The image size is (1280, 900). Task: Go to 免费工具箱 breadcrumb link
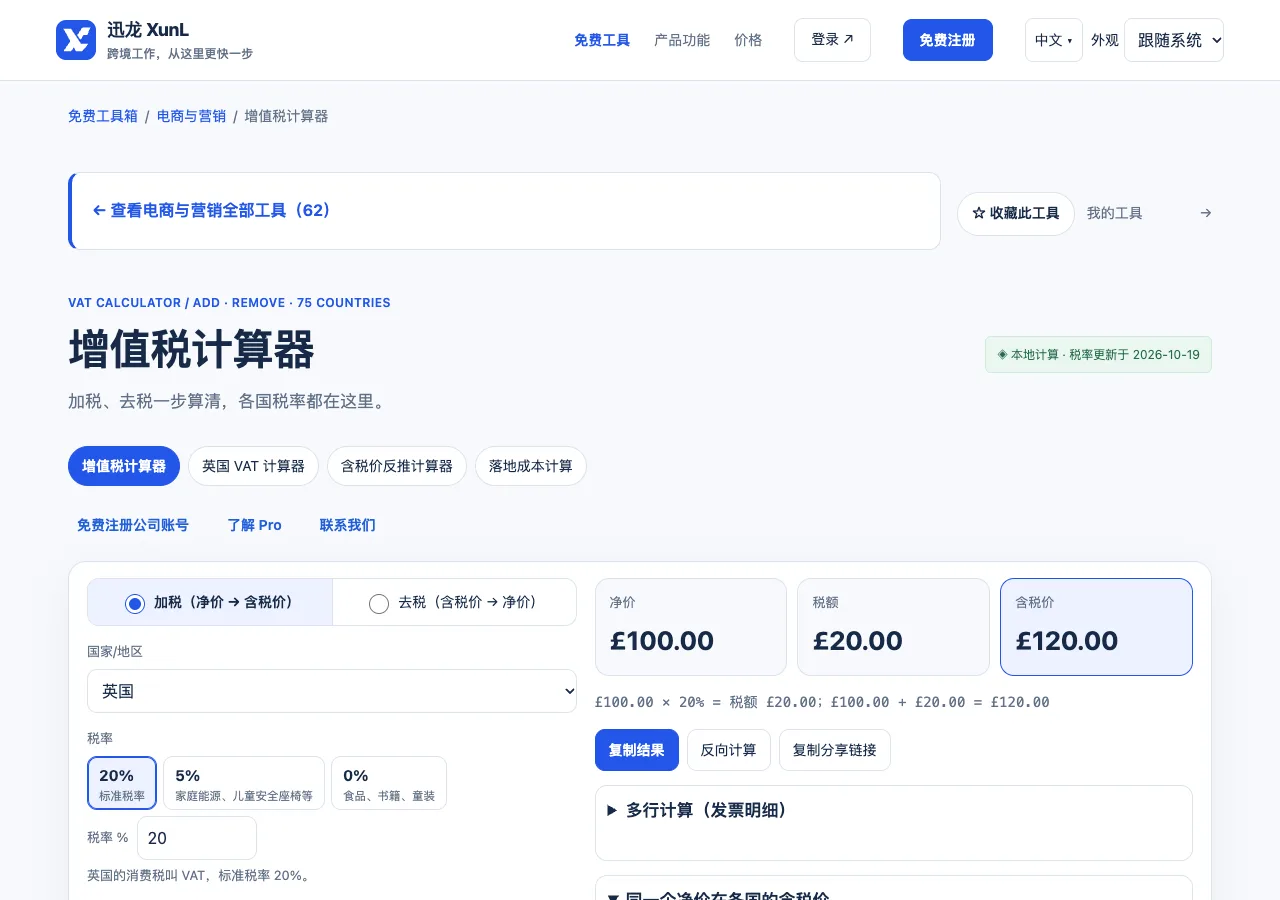pyautogui.click(x=103, y=116)
